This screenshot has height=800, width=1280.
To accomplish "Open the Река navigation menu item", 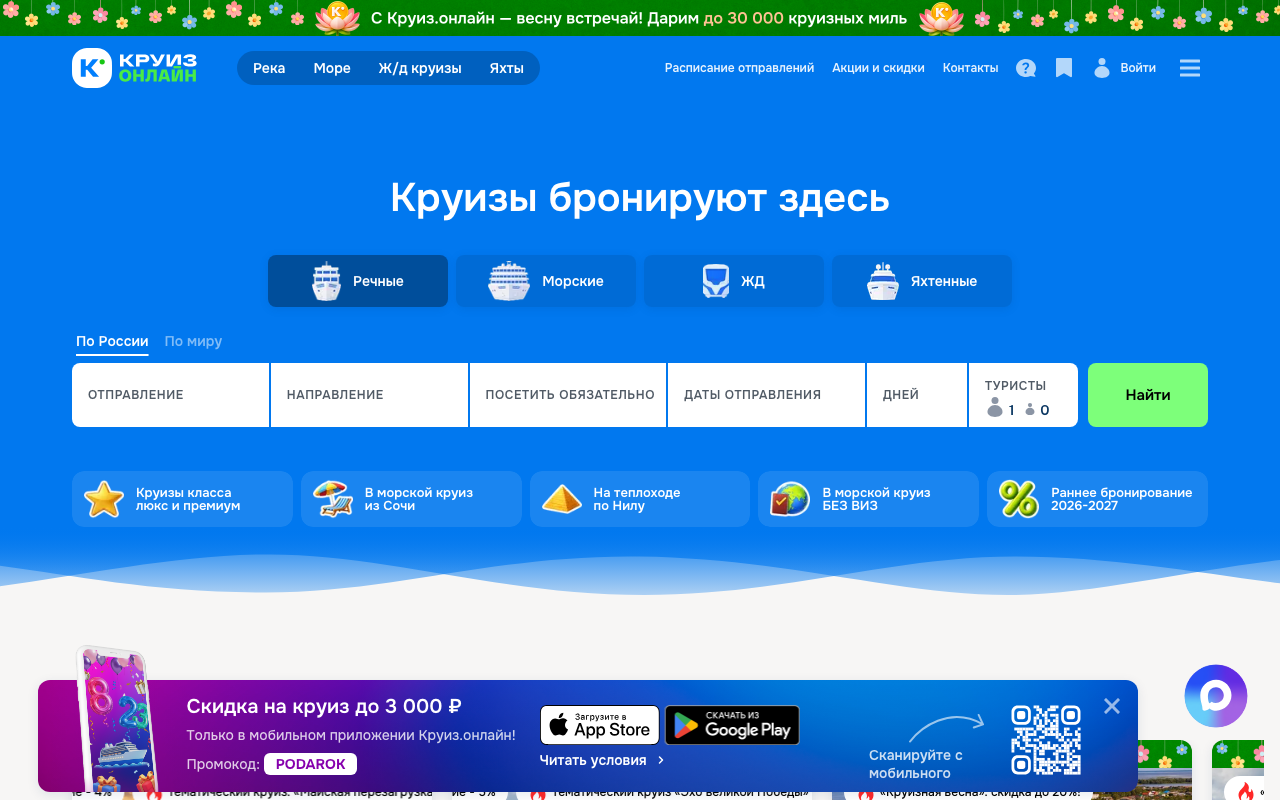I will 269,68.
